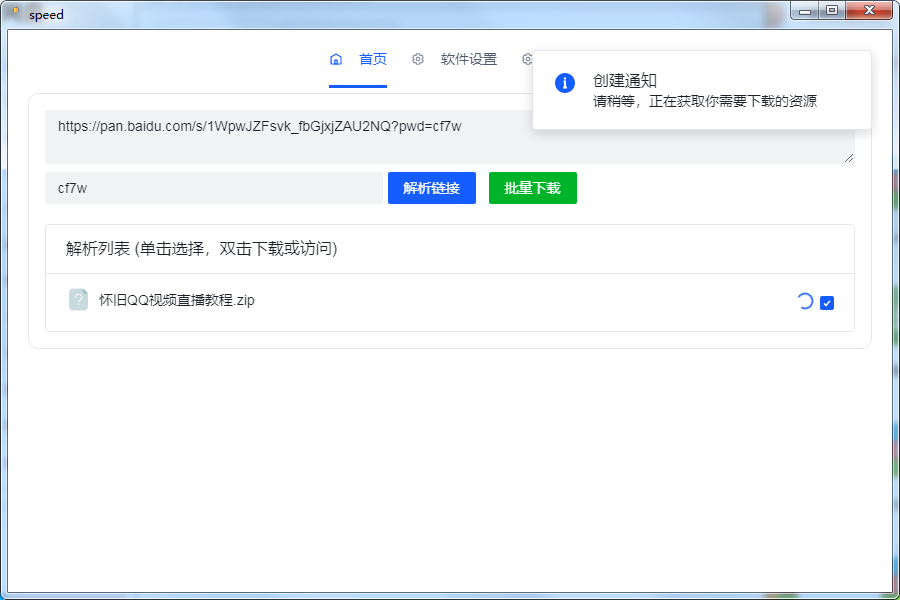Click the URL textarea resize handle
900x600 pixels.
[x=849, y=158]
